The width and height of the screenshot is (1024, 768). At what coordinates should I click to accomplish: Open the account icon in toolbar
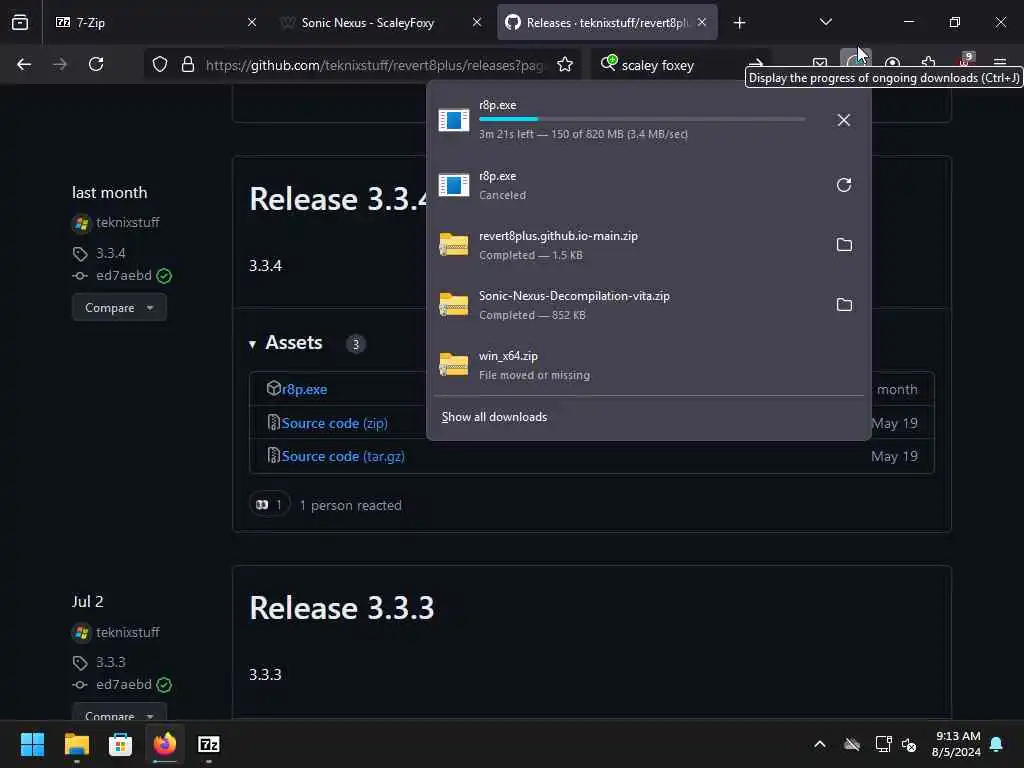click(892, 63)
